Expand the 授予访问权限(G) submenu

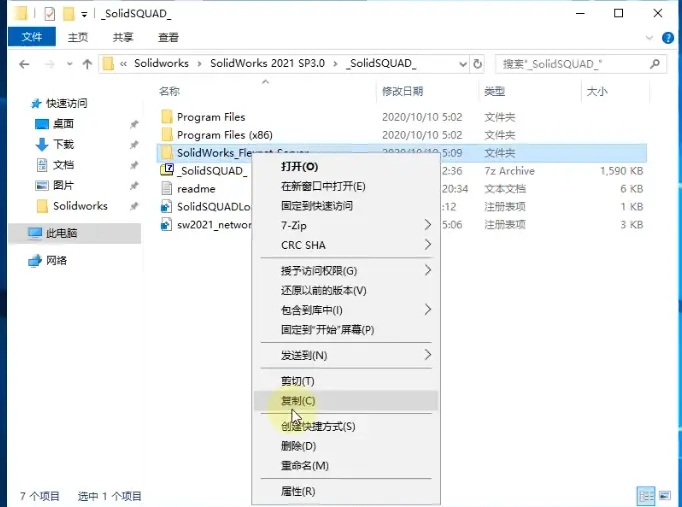[346, 271]
